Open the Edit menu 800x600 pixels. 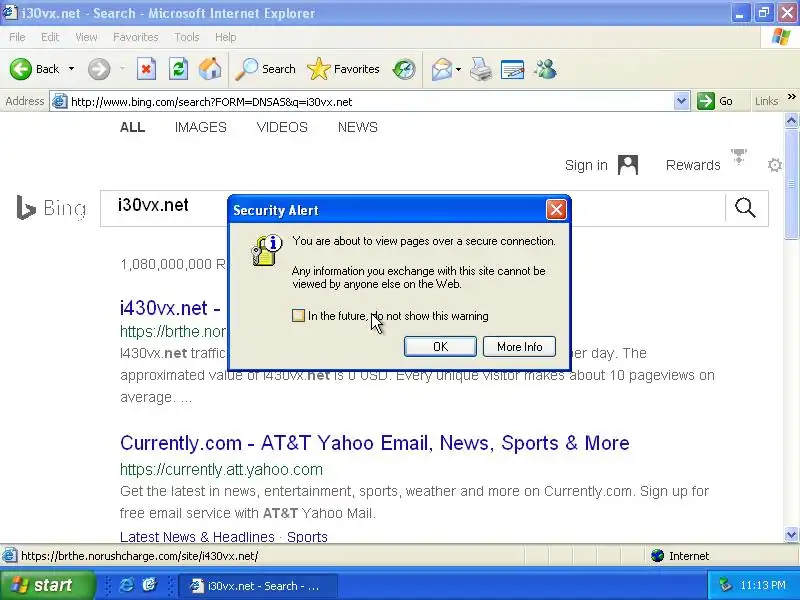[x=50, y=37]
